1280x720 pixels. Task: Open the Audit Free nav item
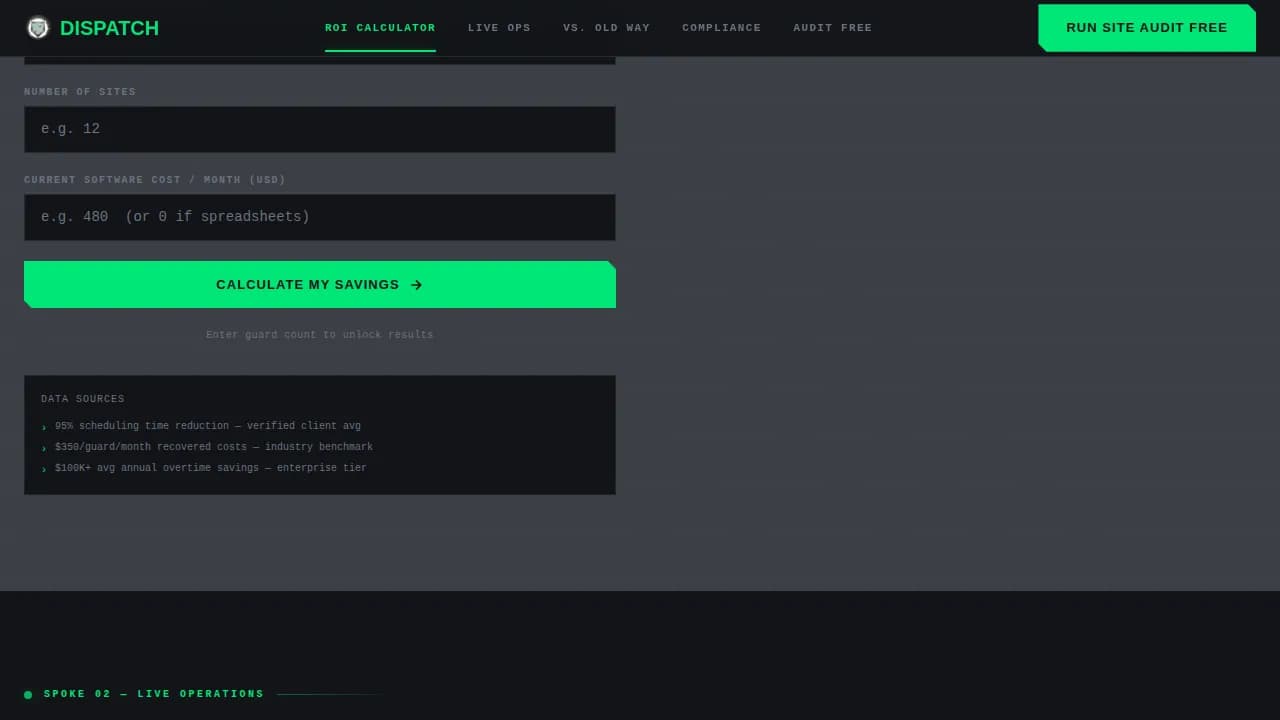(x=832, y=28)
